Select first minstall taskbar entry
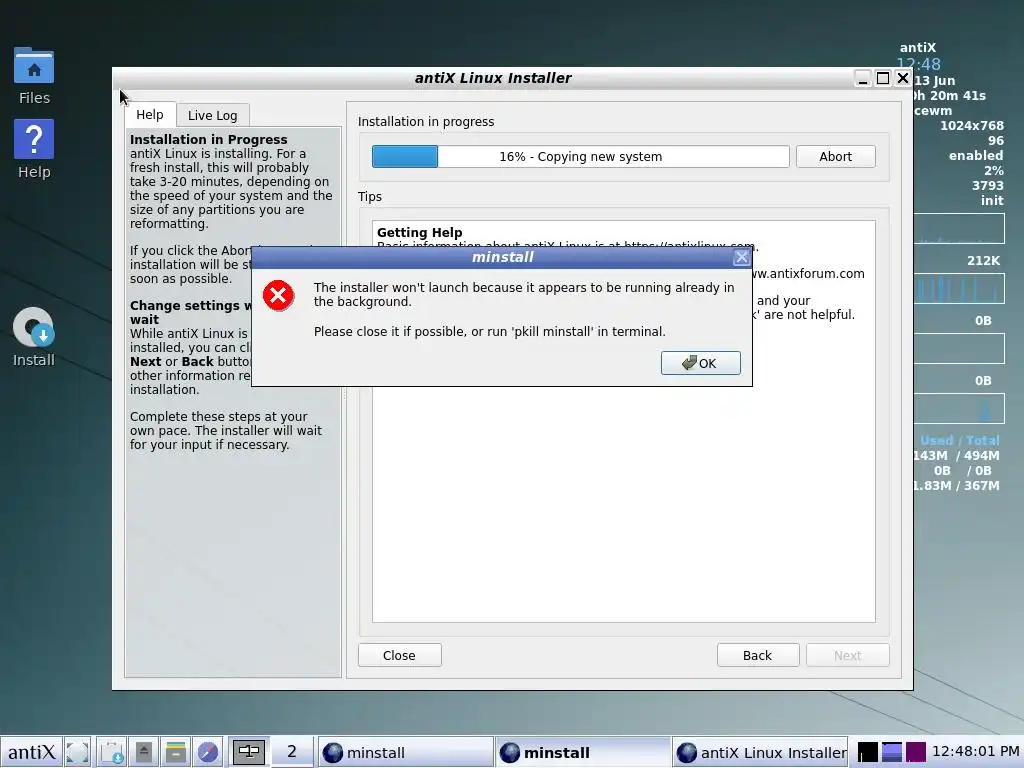 pyautogui.click(x=405, y=752)
